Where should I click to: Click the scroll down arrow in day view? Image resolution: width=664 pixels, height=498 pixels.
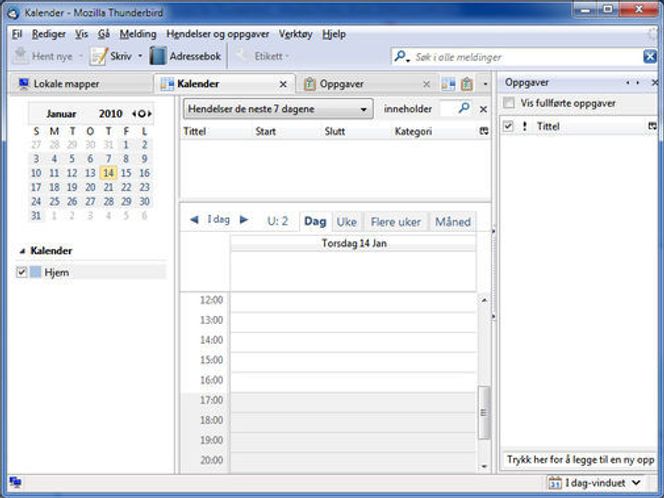point(484,467)
